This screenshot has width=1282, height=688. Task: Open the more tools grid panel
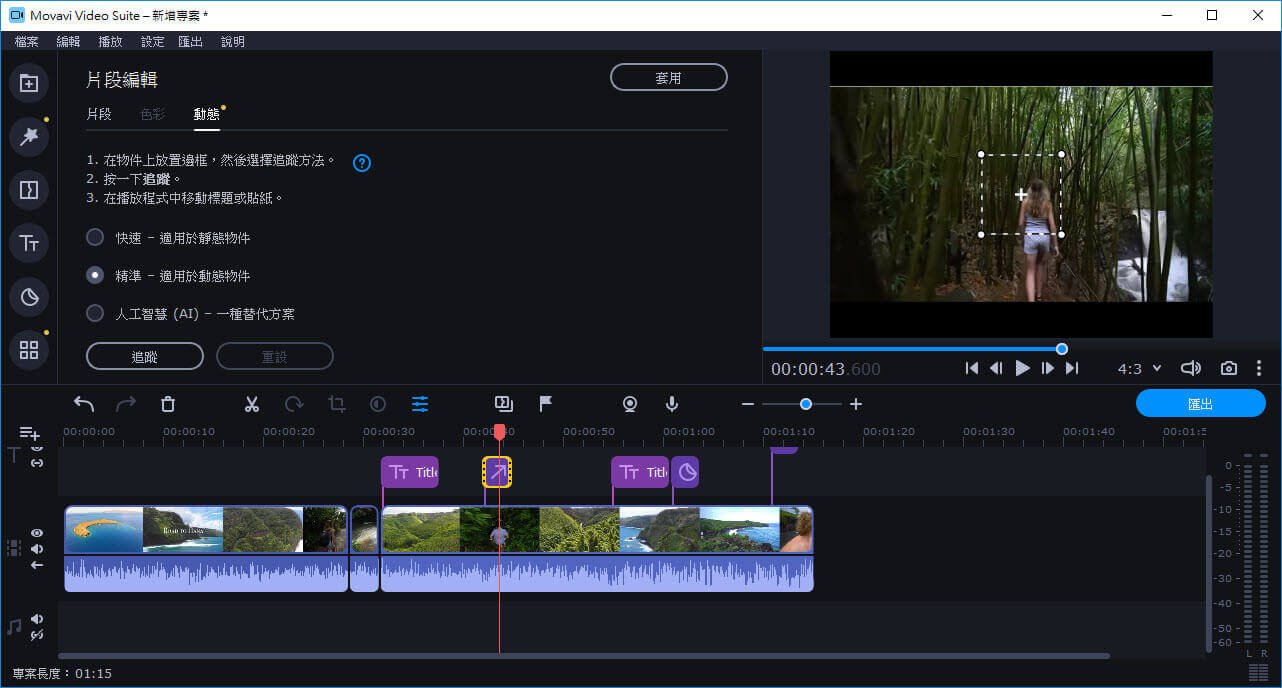(x=29, y=350)
